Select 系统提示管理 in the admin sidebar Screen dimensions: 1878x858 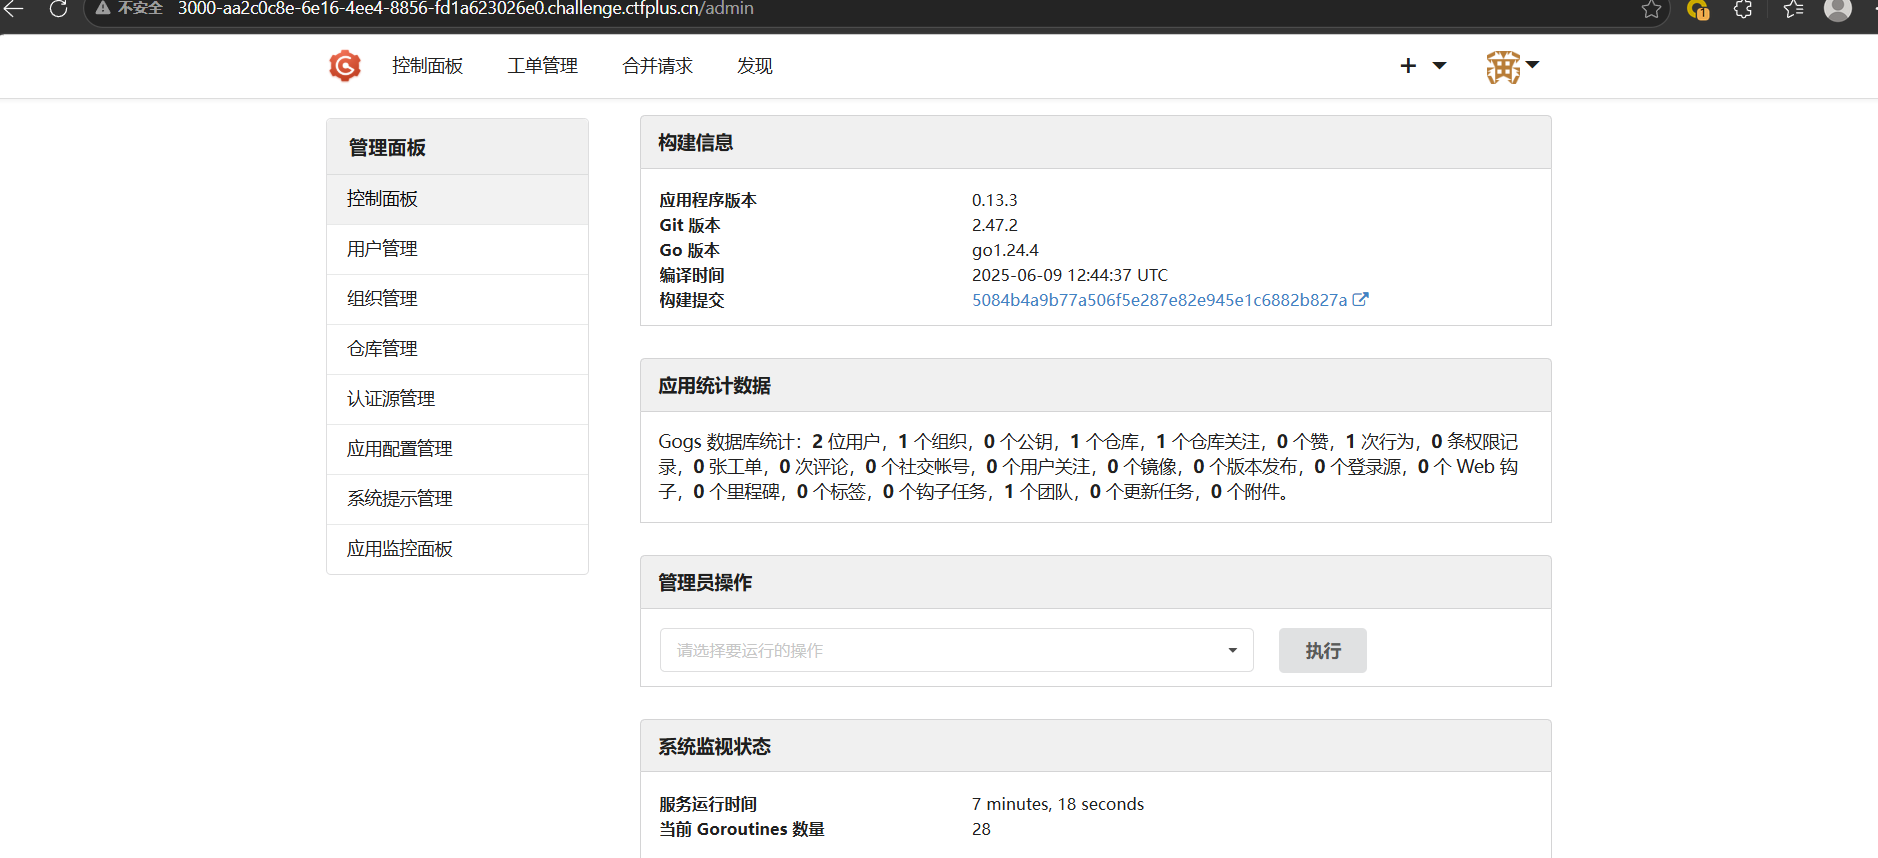457,499
